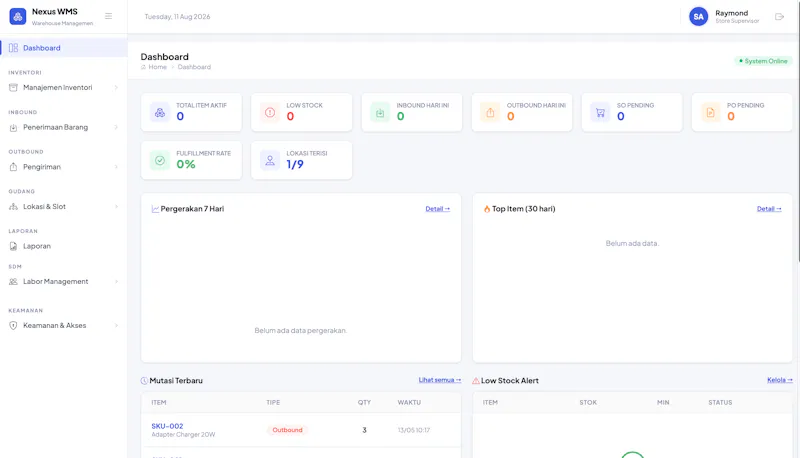Select Labor Management menu item
Screen dimensions: 800x458
tap(64, 282)
